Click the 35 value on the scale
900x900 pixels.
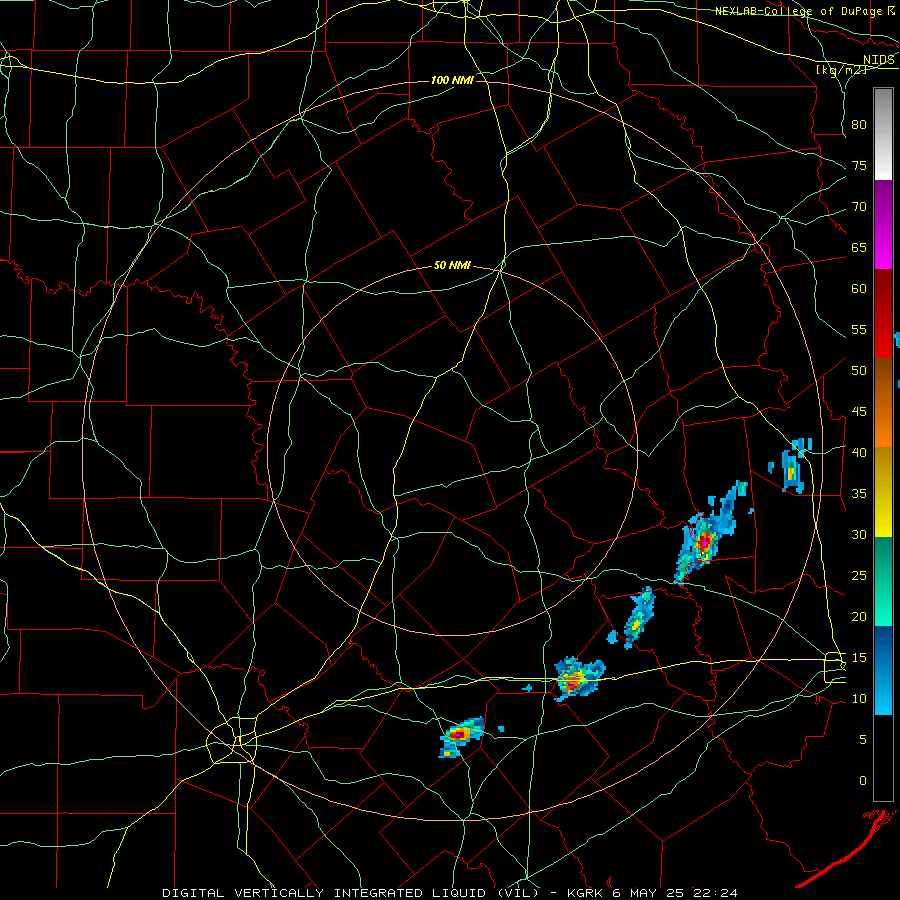[859, 494]
